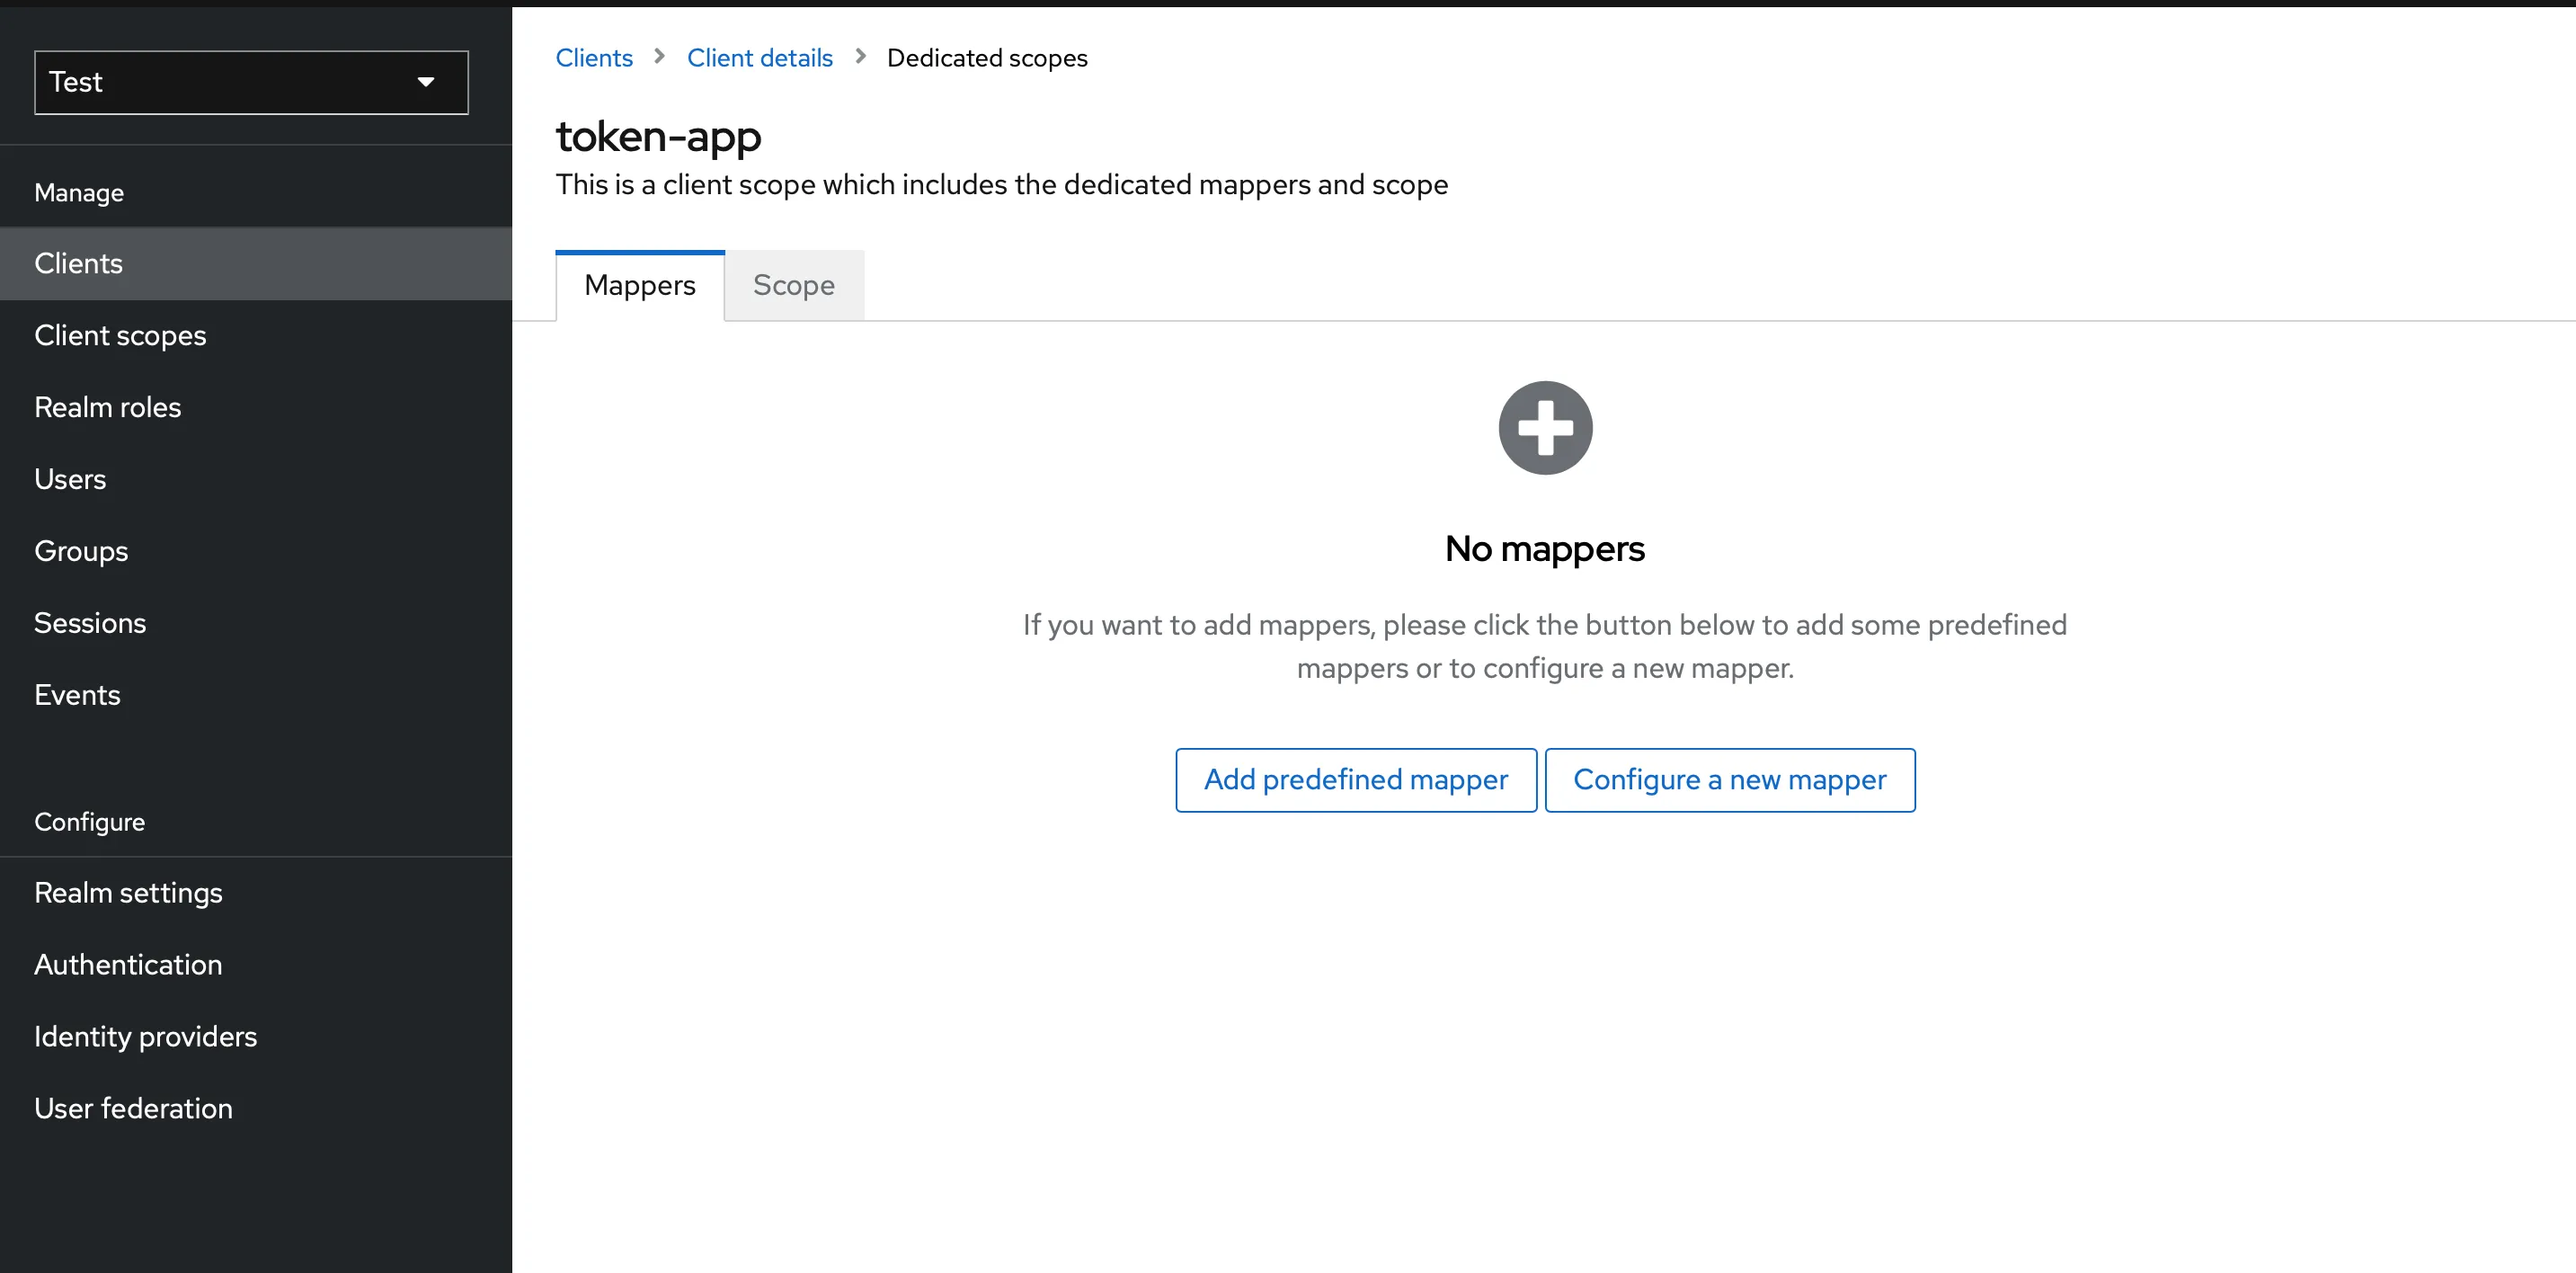Select the Mappers tab
2576x1273 pixels.
point(639,286)
